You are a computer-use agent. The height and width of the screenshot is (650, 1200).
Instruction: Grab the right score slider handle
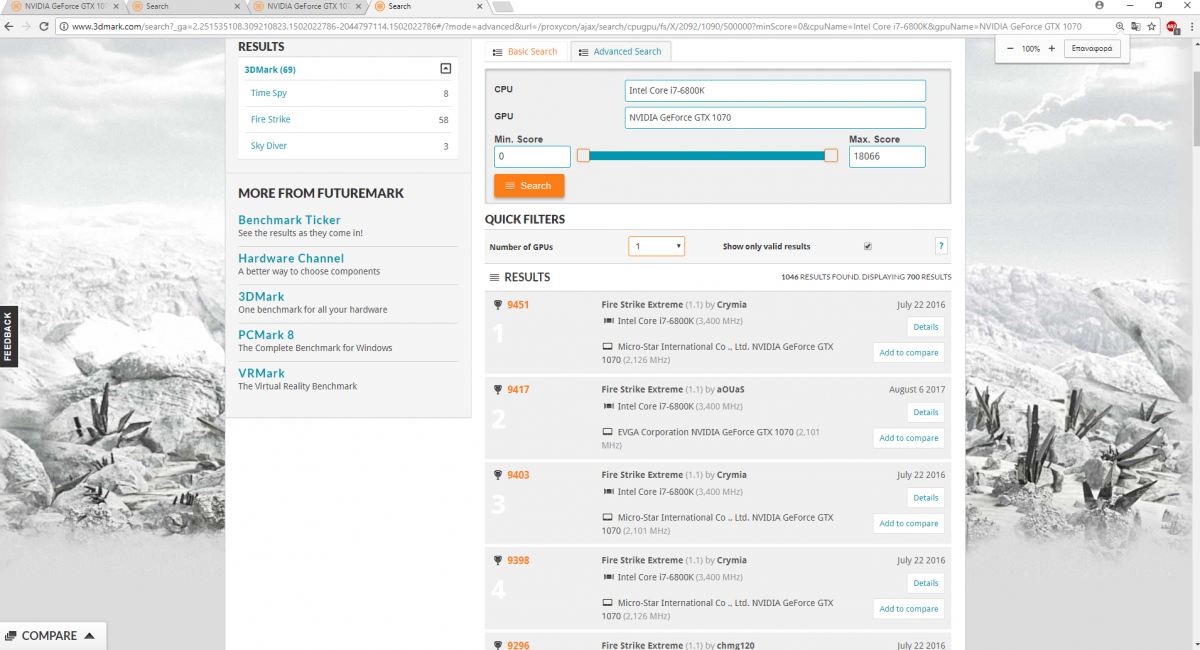[x=831, y=155]
